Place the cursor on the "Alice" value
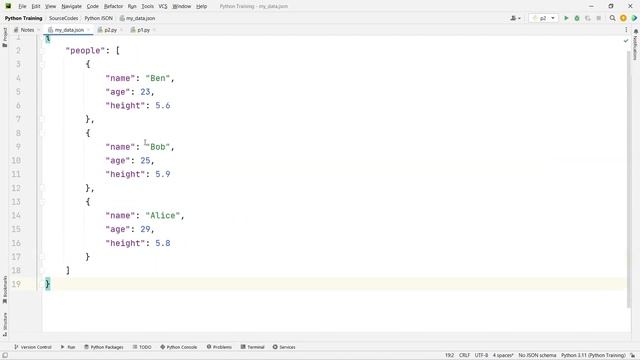This screenshot has height=360, width=640. [x=163, y=216]
